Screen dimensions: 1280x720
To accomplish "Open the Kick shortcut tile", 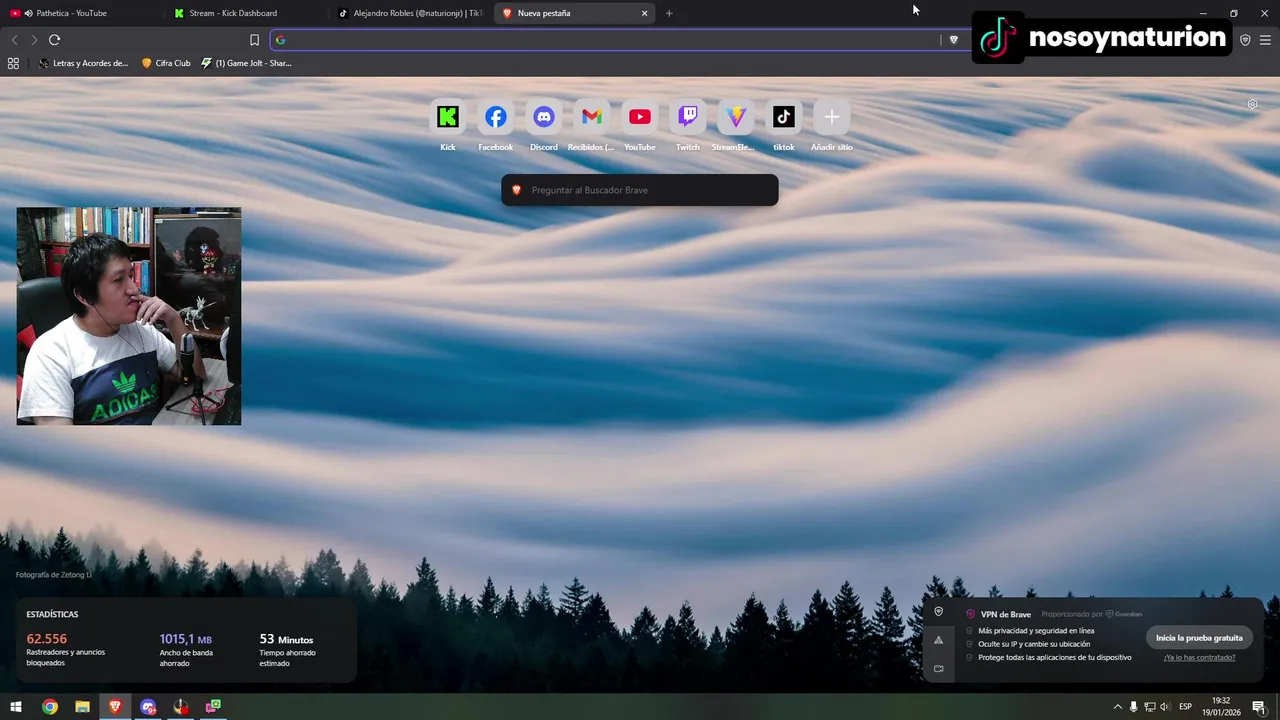I will (448, 117).
